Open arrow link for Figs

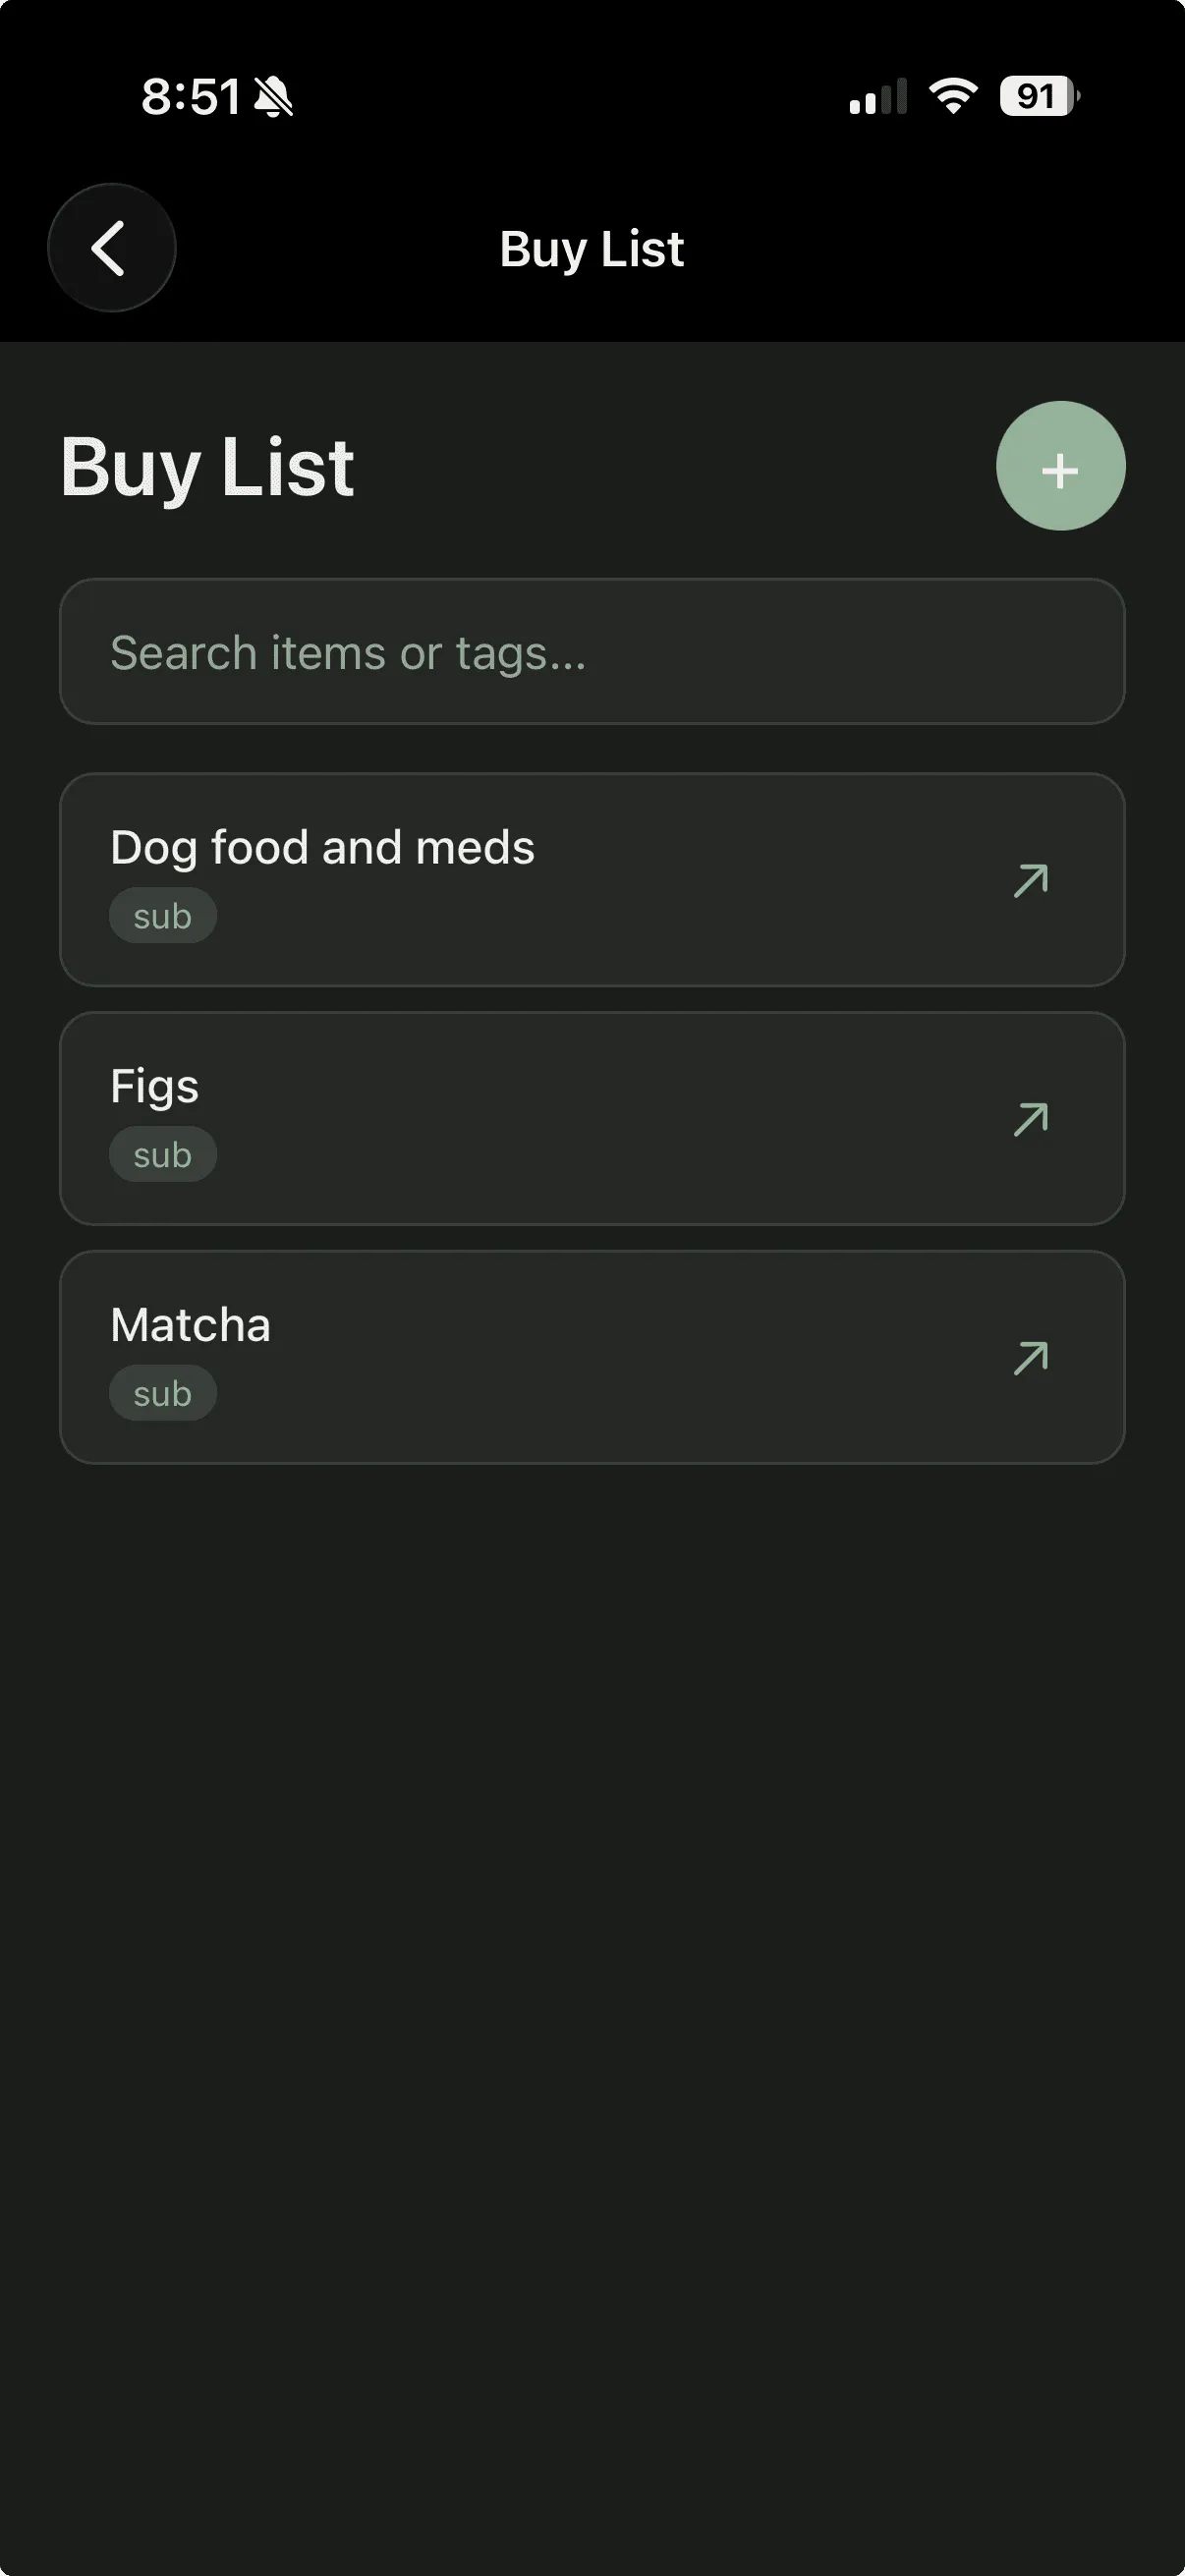[1030, 1120]
